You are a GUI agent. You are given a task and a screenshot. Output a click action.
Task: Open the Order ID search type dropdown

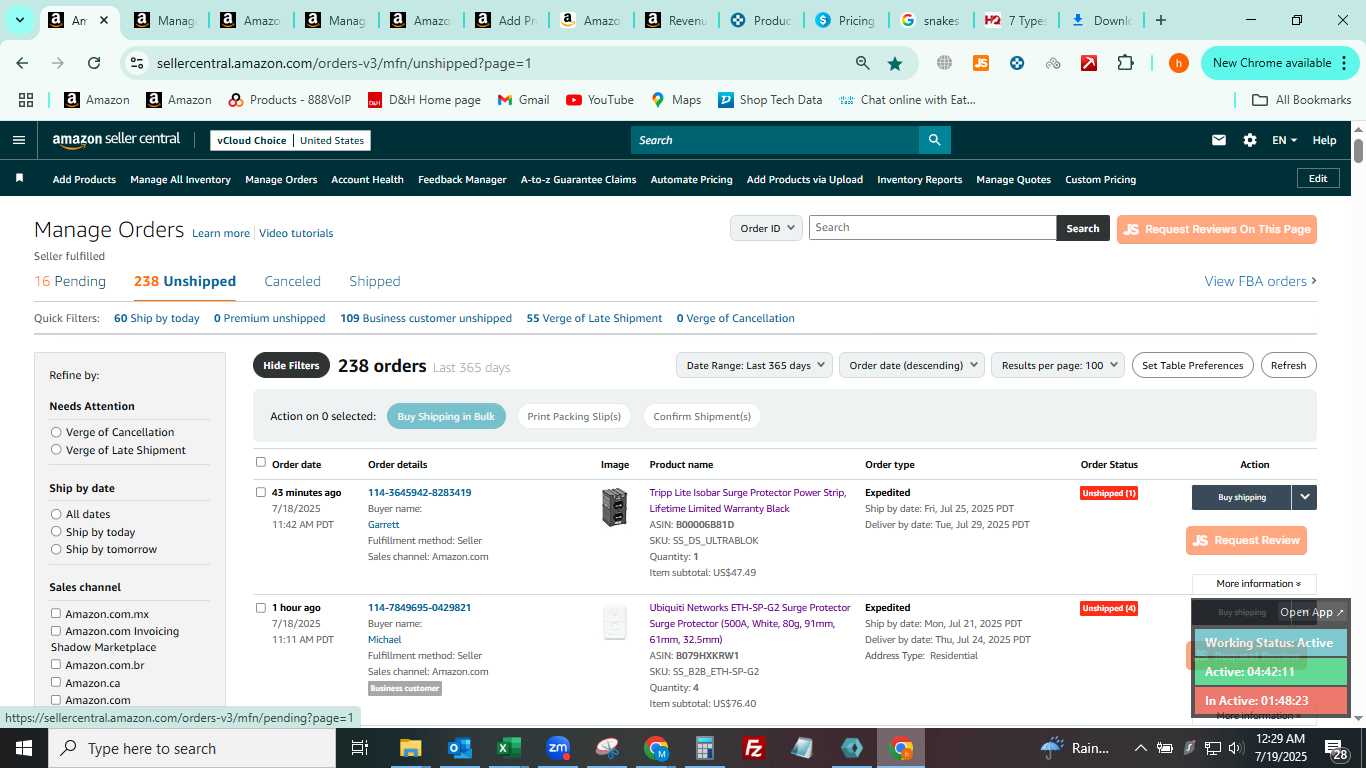pyautogui.click(x=766, y=228)
